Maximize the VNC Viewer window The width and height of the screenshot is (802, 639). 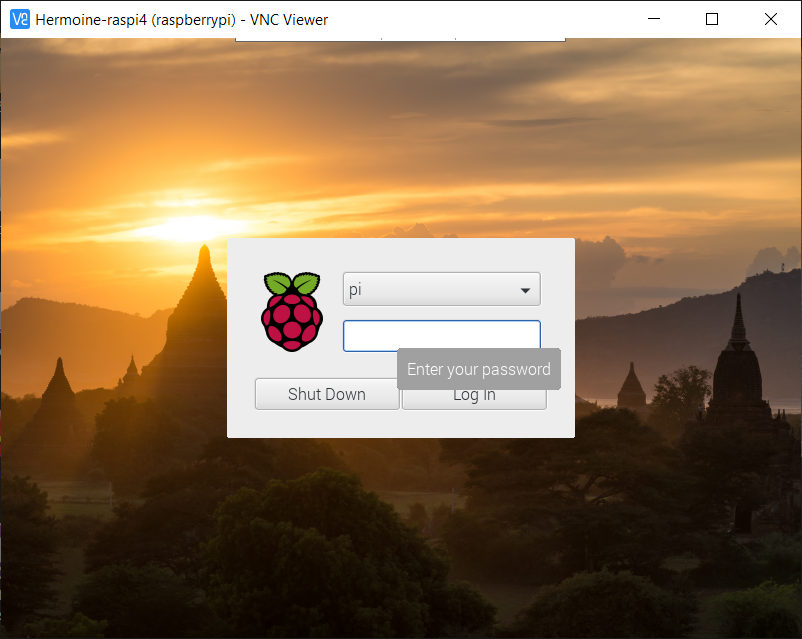[x=711, y=19]
